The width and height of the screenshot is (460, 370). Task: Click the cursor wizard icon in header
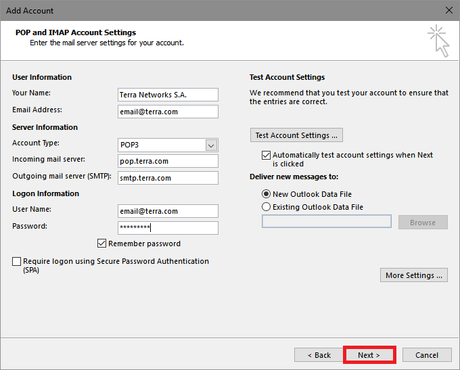click(x=439, y=41)
